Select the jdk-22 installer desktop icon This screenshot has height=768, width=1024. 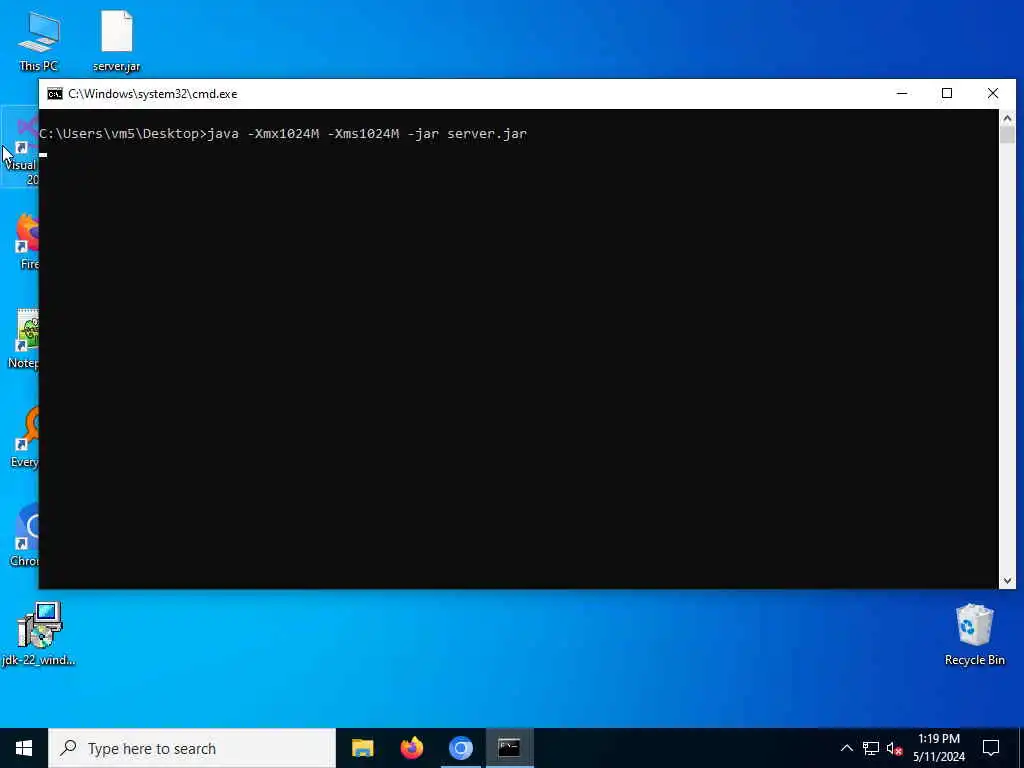point(39,633)
